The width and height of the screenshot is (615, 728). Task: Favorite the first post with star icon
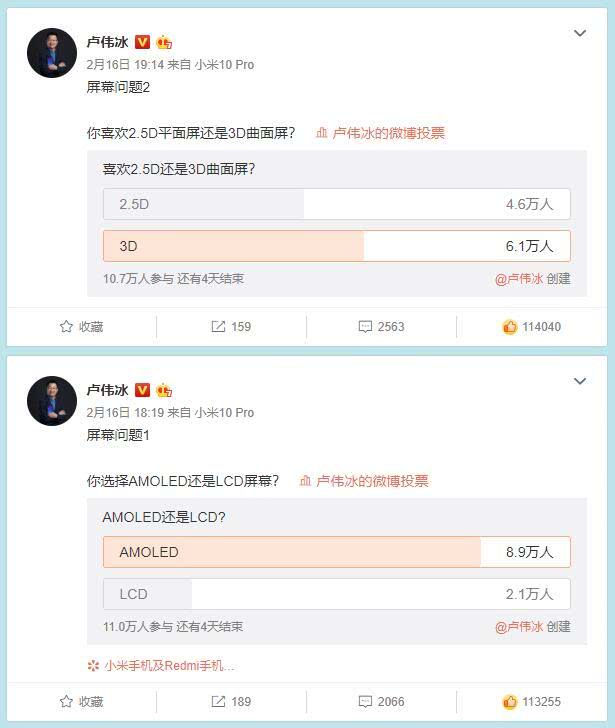[x=81, y=326]
